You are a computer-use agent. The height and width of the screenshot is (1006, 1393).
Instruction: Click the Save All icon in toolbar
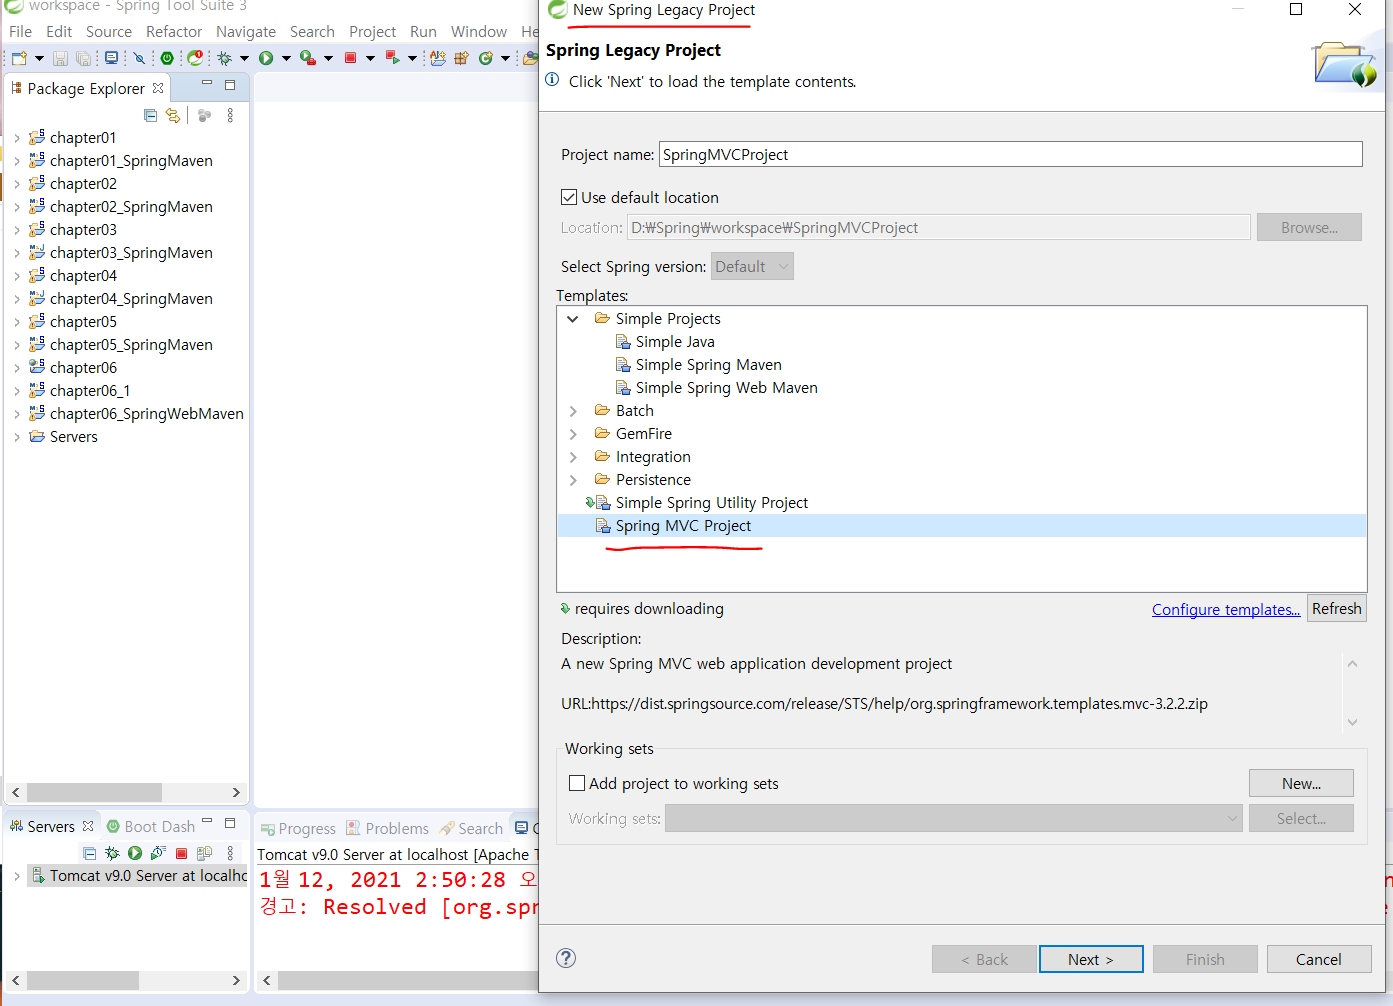pos(84,58)
